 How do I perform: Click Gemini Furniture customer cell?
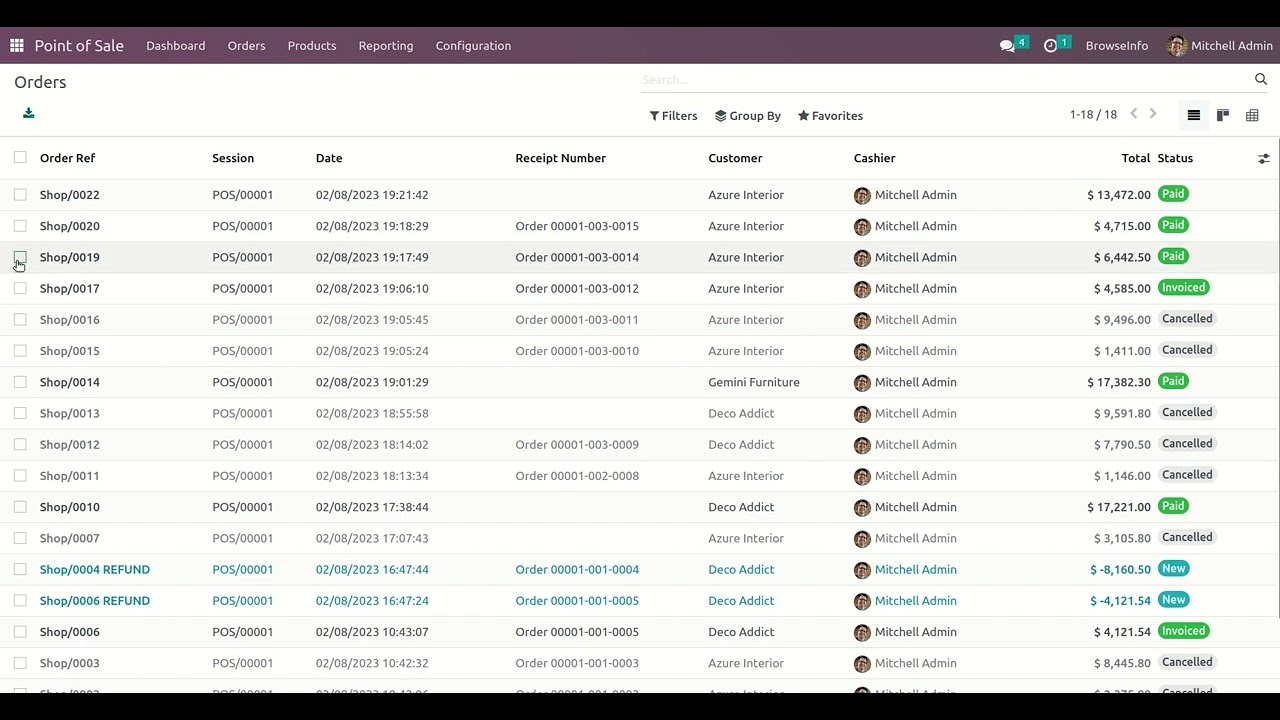tap(754, 382)
